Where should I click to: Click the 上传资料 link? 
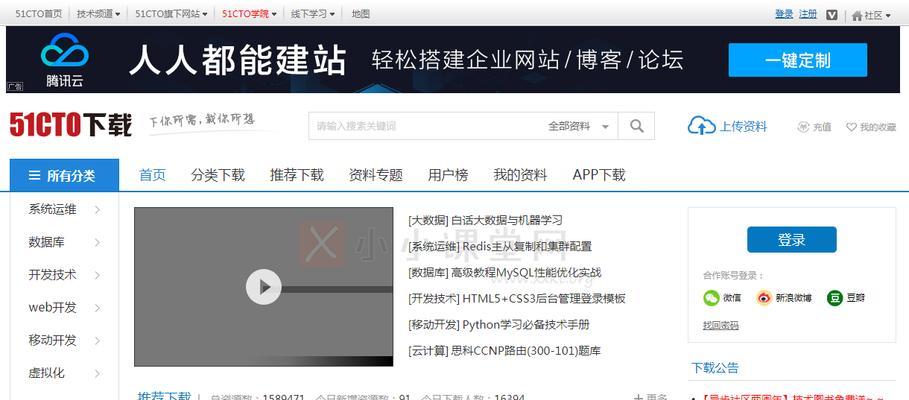tap(743, 126)
